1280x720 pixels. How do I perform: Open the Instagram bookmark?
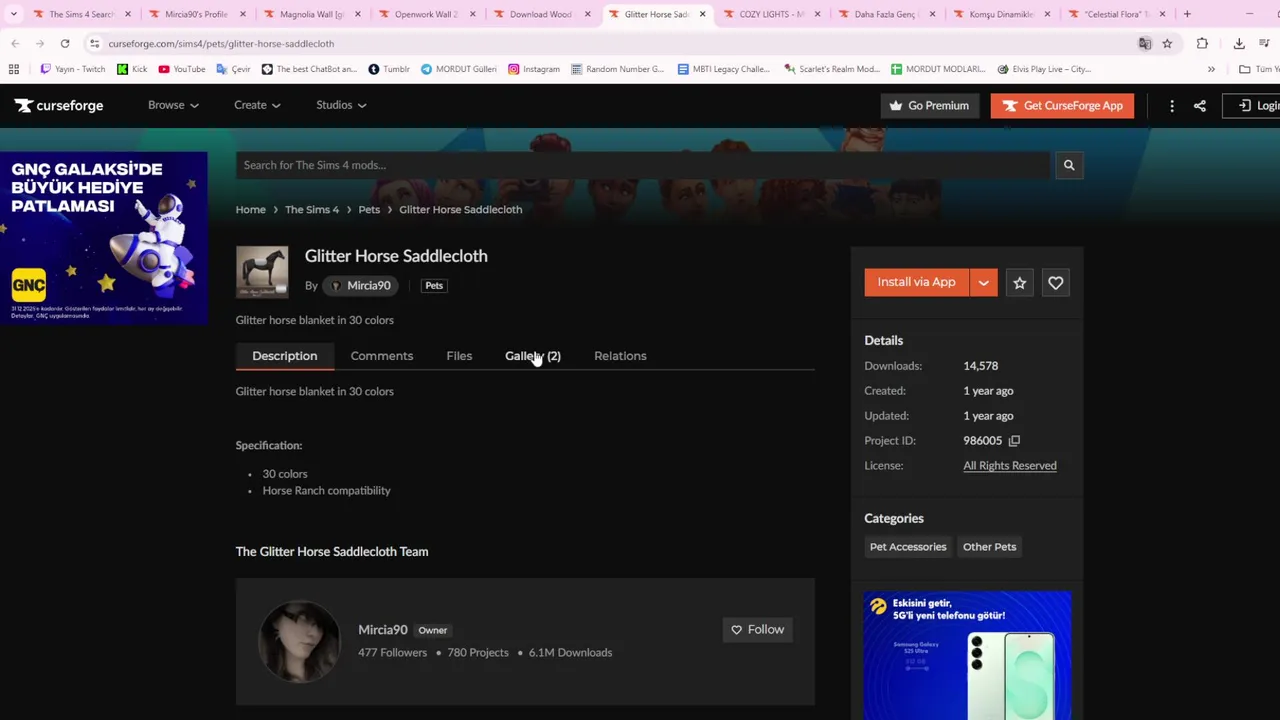pyautogui.click(x=533, y=69)
